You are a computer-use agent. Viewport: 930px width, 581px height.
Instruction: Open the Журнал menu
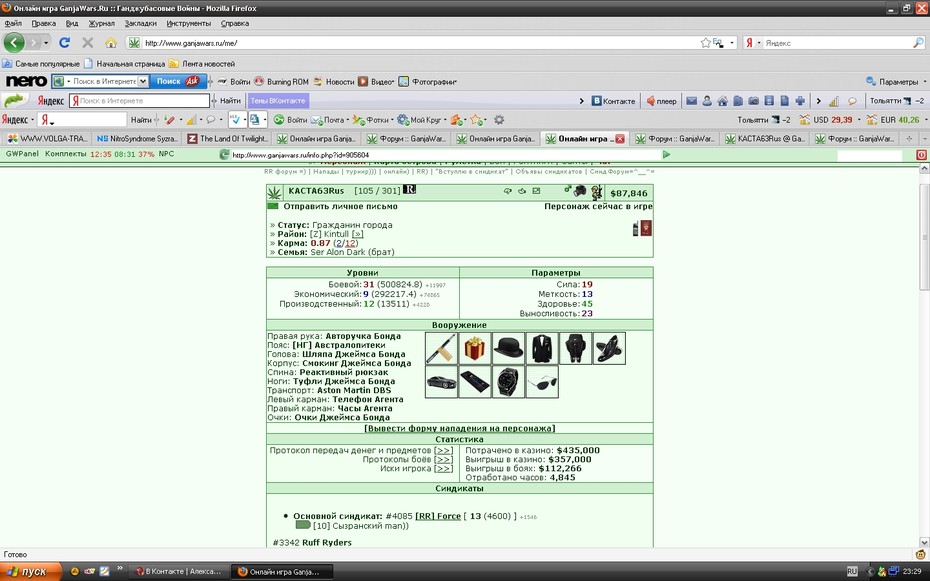[x=101, y=24]
